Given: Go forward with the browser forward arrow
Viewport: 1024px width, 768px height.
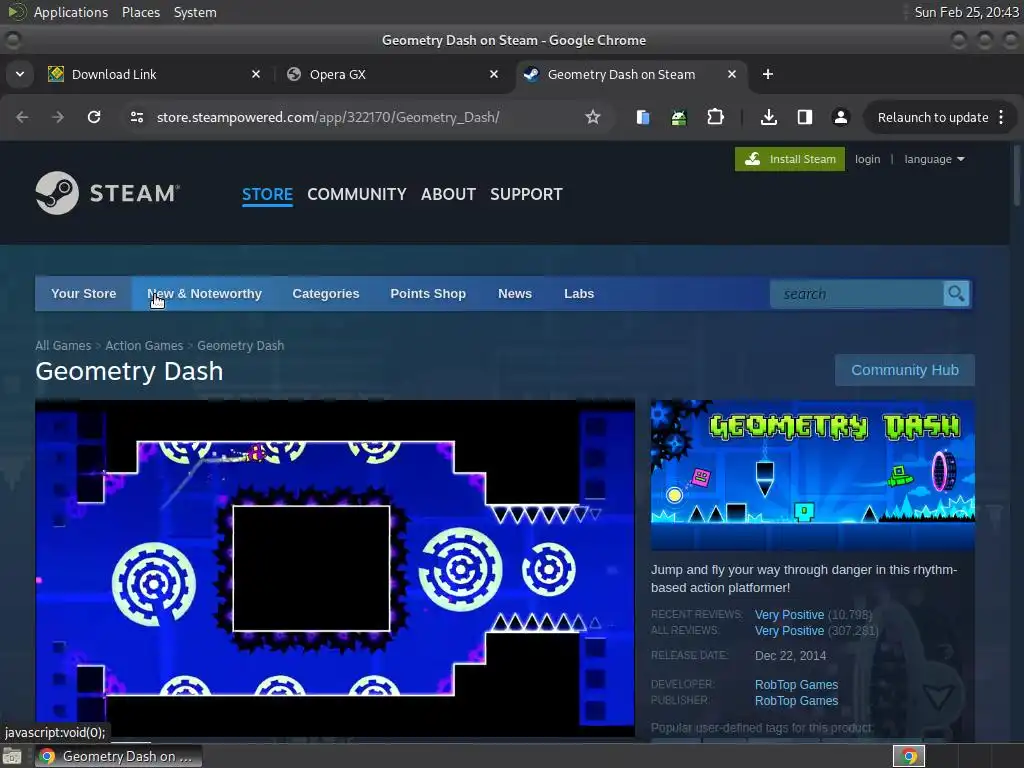Looking at the screenshot, I should 58,117.
